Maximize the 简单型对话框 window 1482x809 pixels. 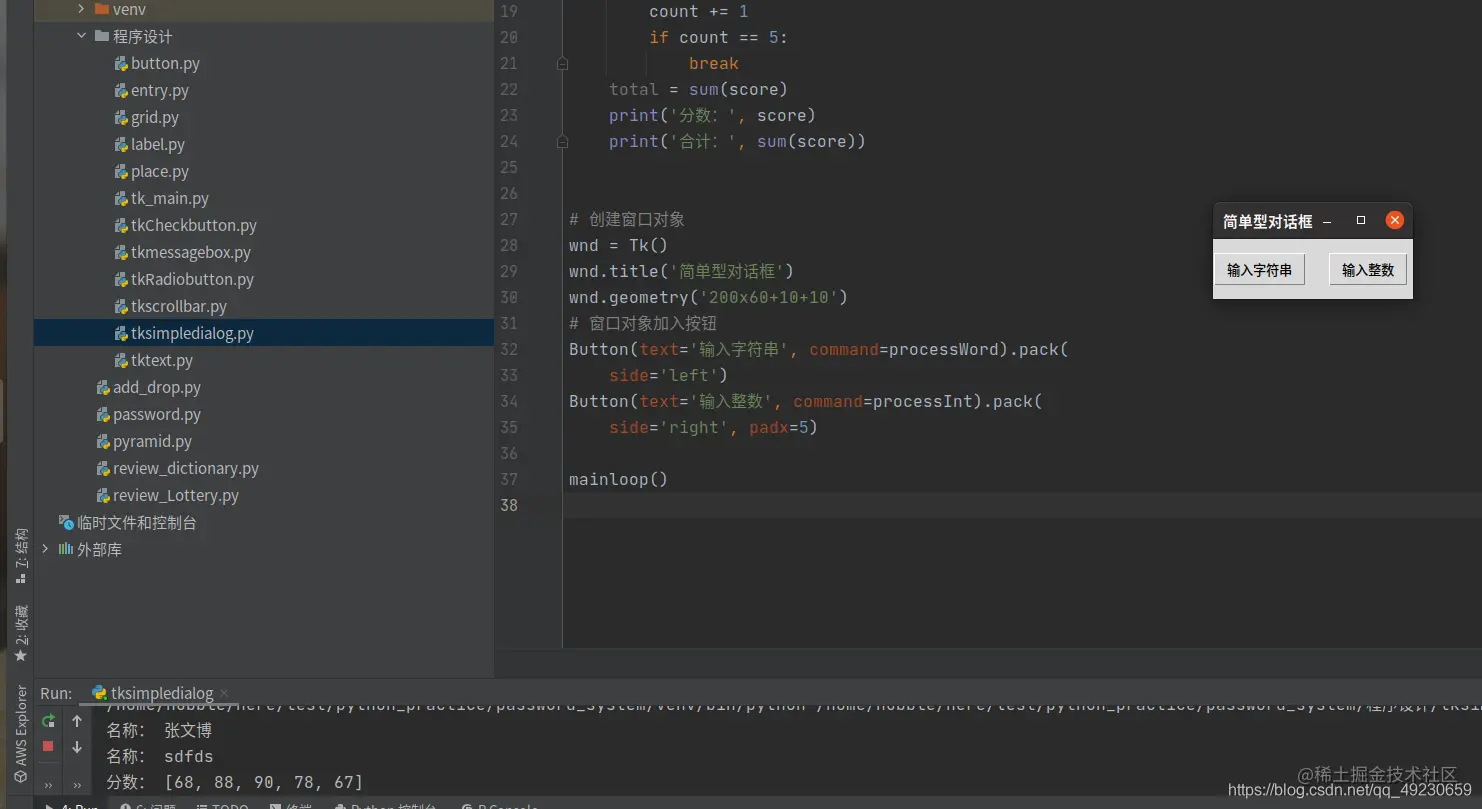pos(1361,220)
